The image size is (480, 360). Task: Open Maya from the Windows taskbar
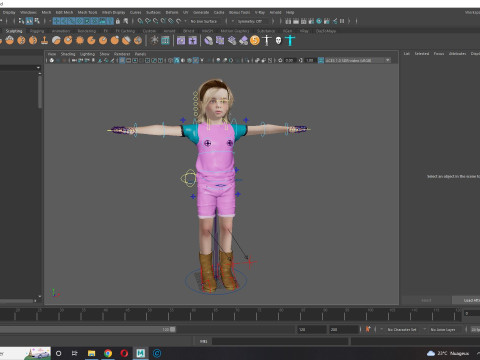point(141,353)
